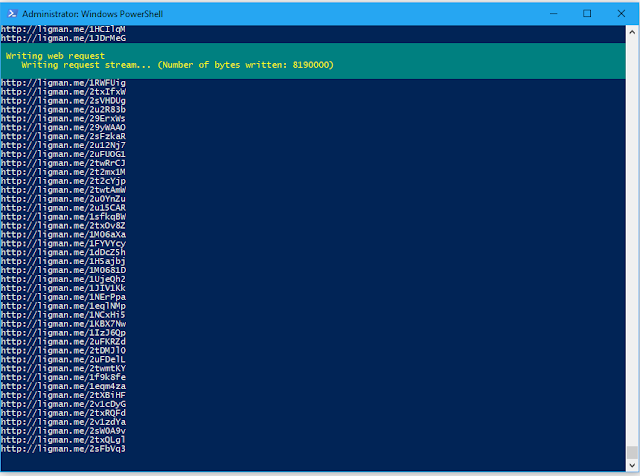Screen dimensions: 640x476
Task: Click the line ending in 1JDrMeG
Action: (63, 38)
